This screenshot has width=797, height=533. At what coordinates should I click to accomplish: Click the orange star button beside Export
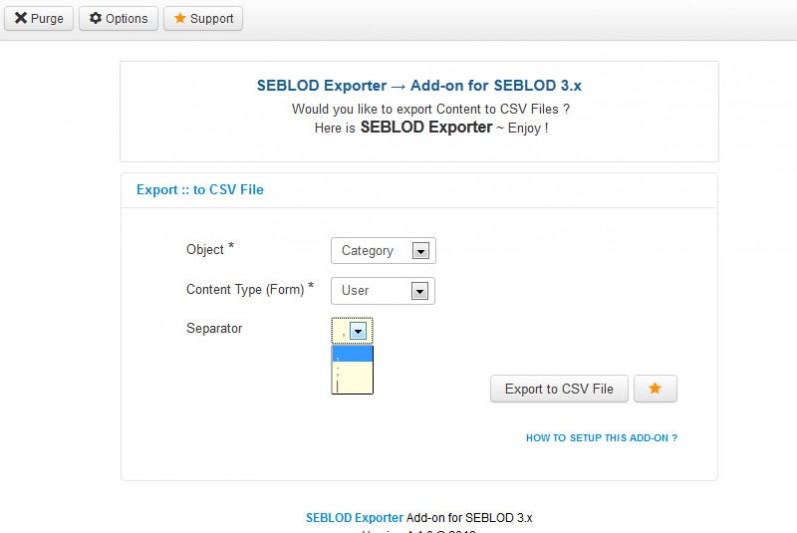tap(655, 389)
